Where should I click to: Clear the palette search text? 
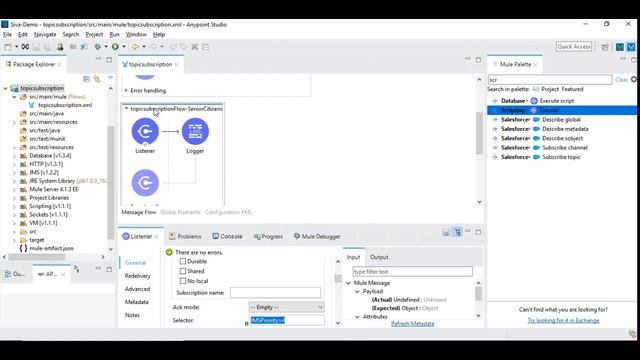click(621, 80)
